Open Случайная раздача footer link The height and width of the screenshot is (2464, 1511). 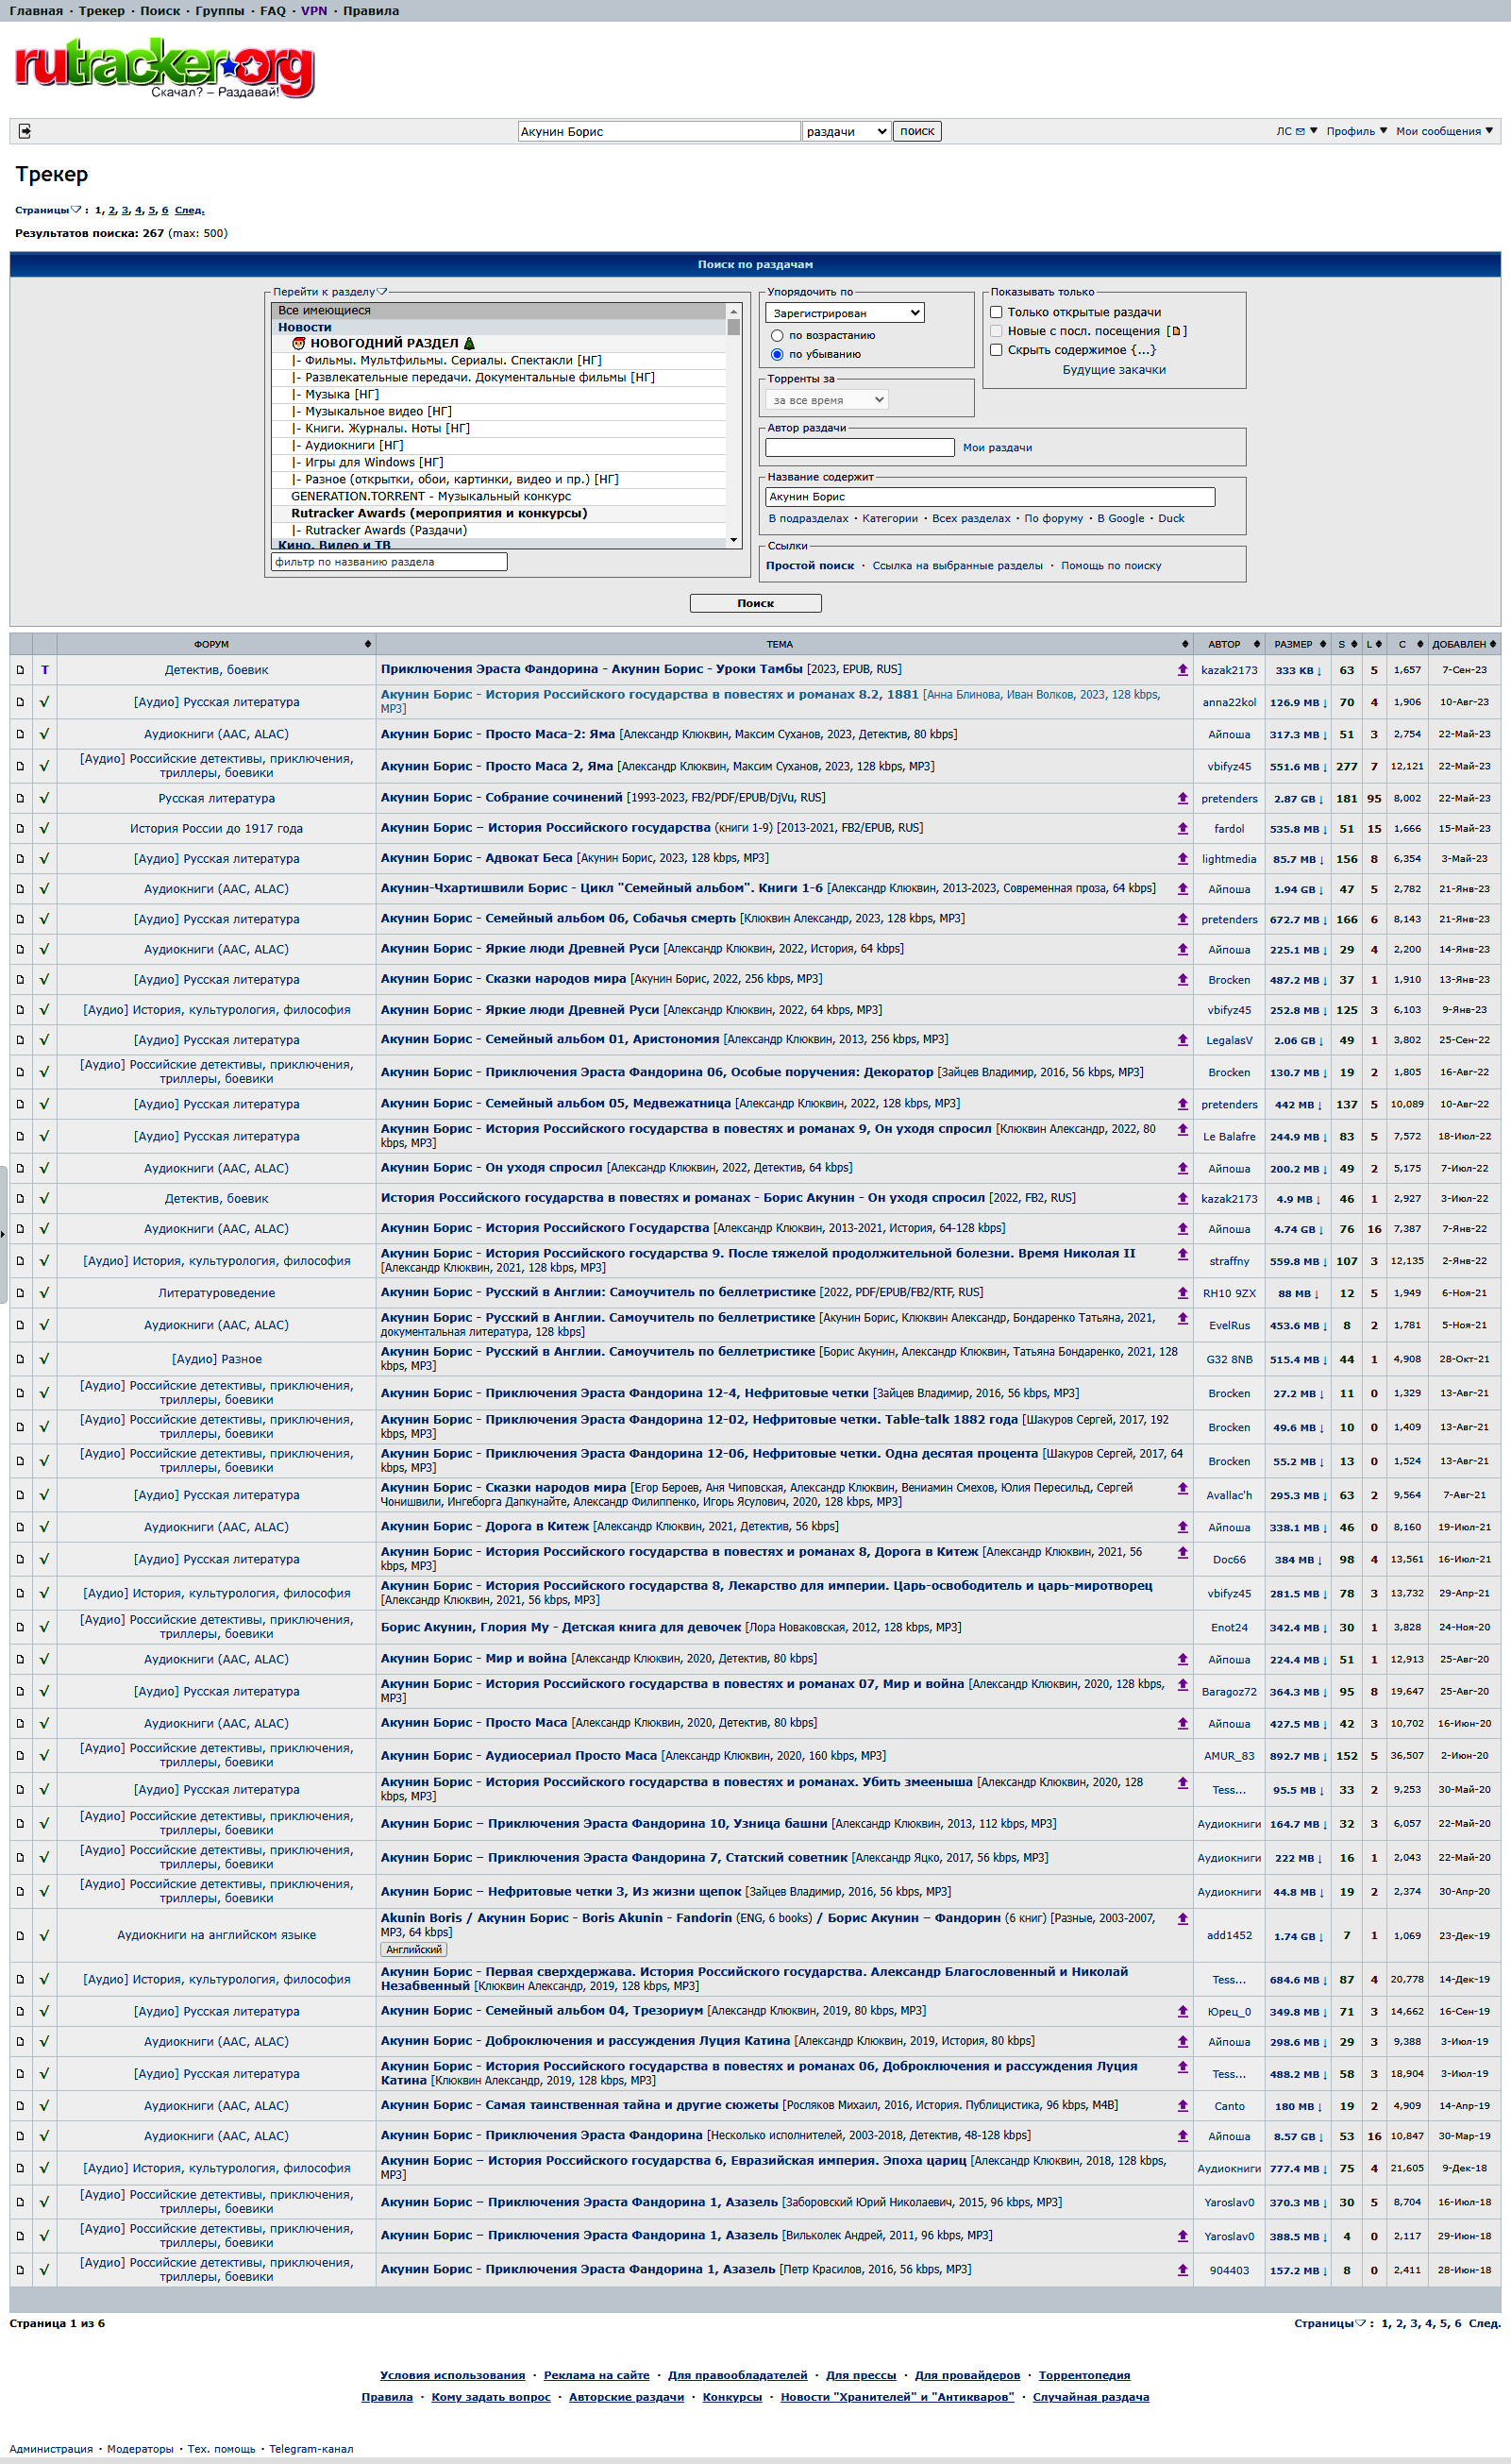click(1091, 2397)
